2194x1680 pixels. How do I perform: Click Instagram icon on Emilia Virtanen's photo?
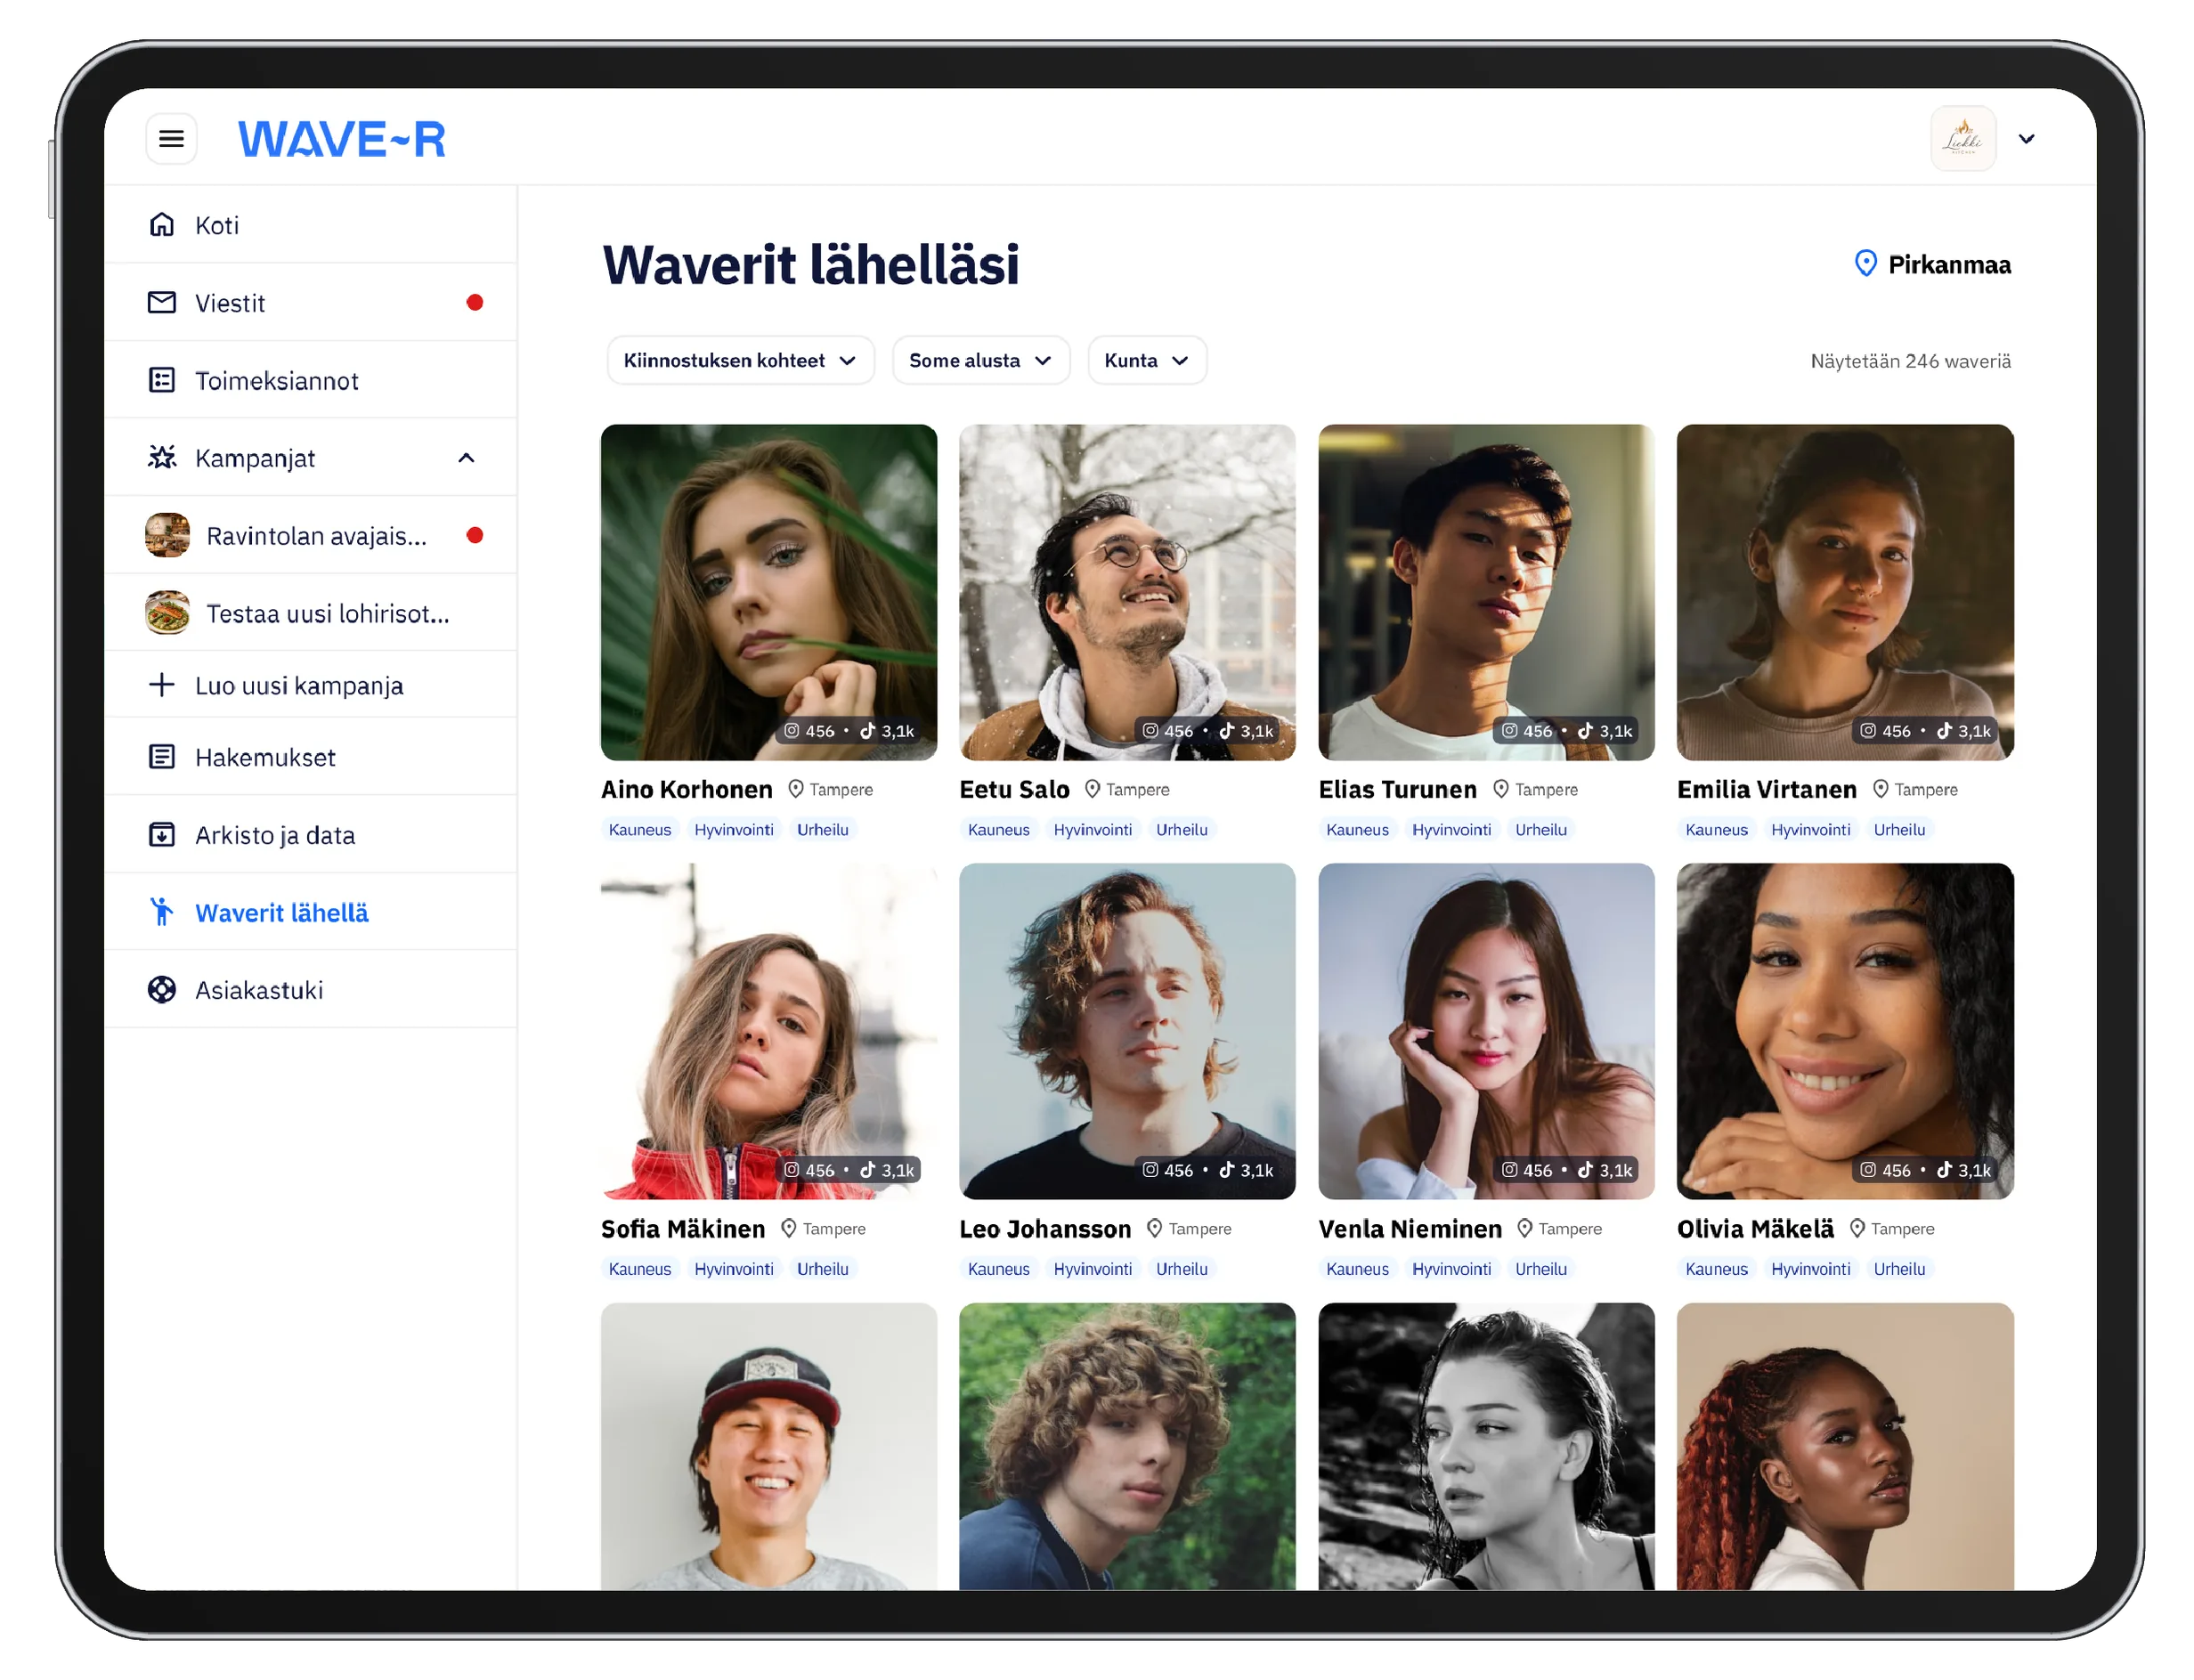click(x=1867, y=731)
